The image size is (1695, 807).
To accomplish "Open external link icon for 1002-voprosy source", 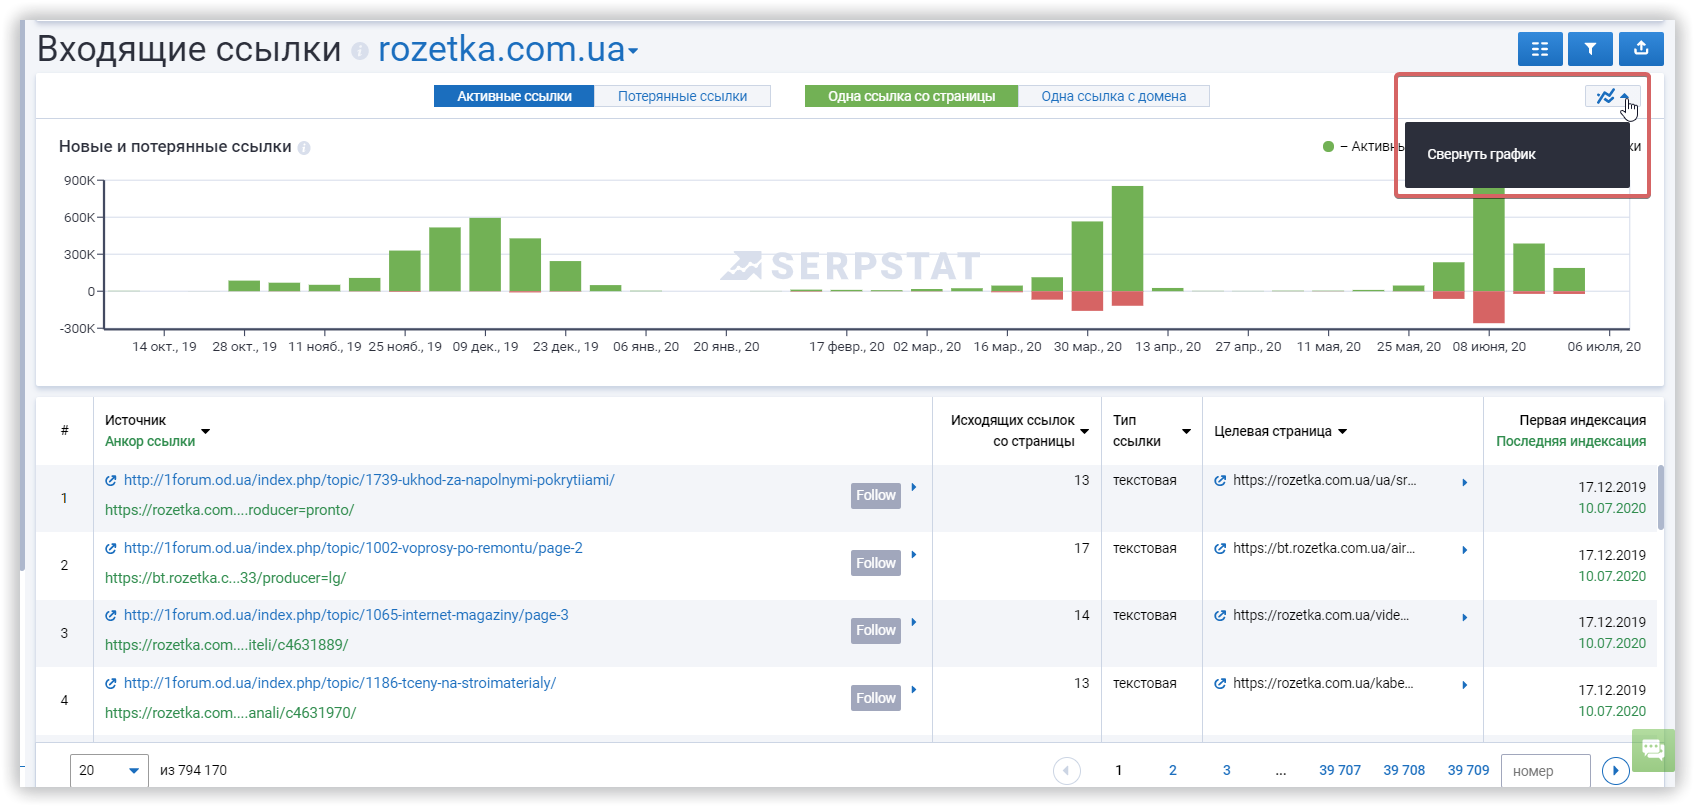I will coord(111,549).
